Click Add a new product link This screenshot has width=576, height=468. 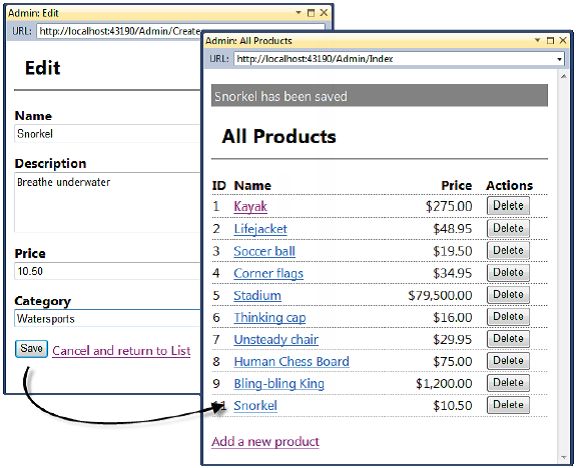coord(265,442)
